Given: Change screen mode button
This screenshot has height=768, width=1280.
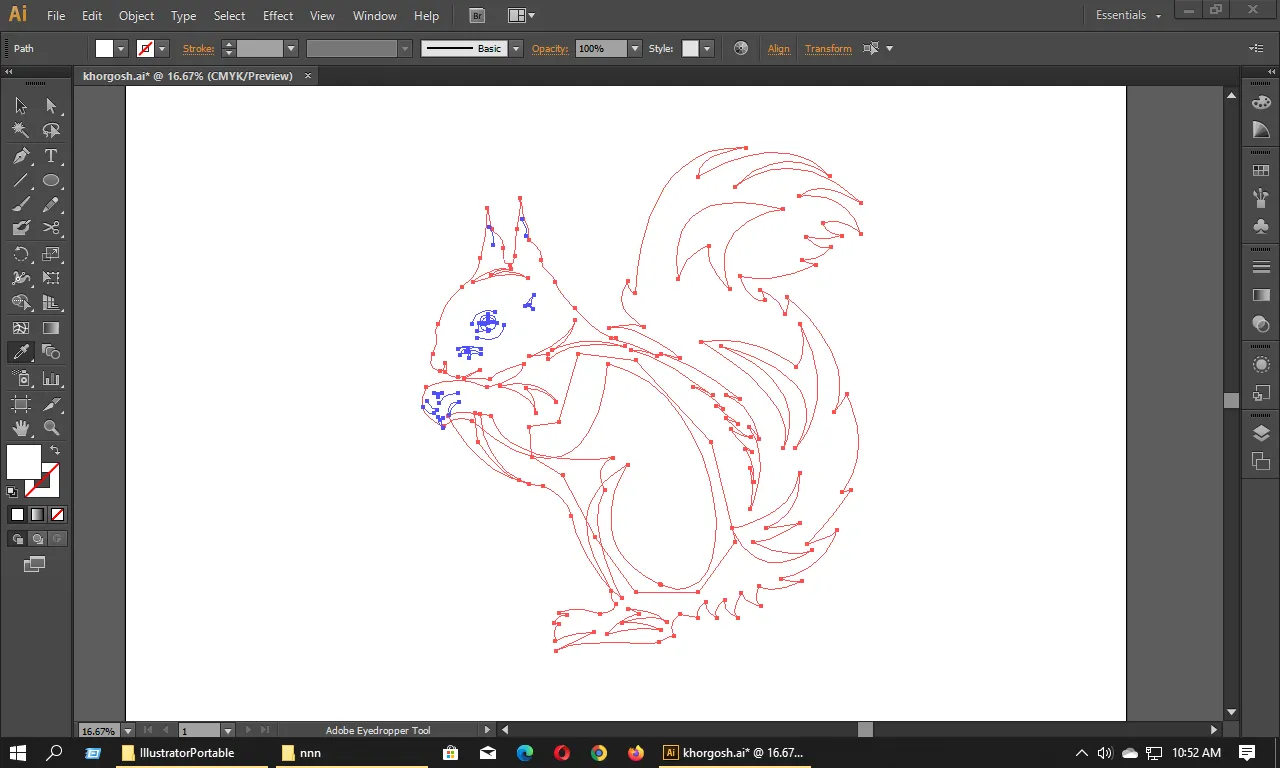Looking at the screenshot, I should [x=35, y=565].
